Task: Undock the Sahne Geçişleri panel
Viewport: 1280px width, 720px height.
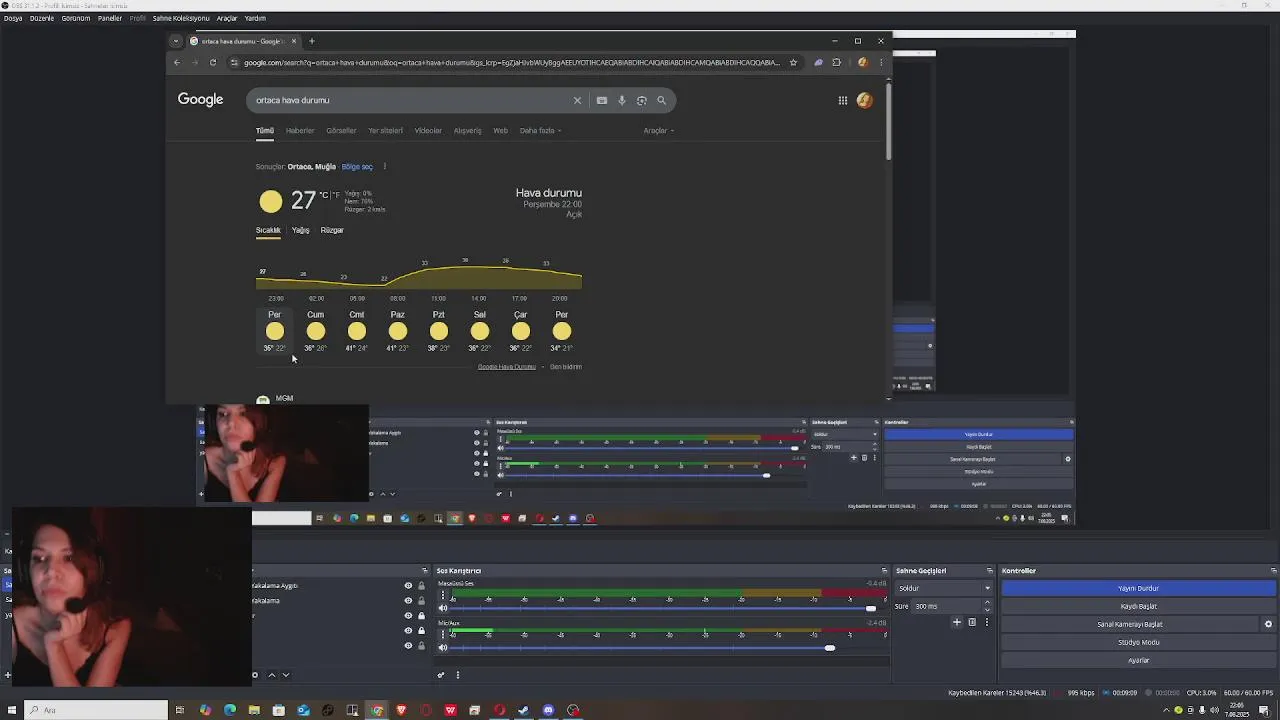Action: pyautogui.click(x=990, y=571)
